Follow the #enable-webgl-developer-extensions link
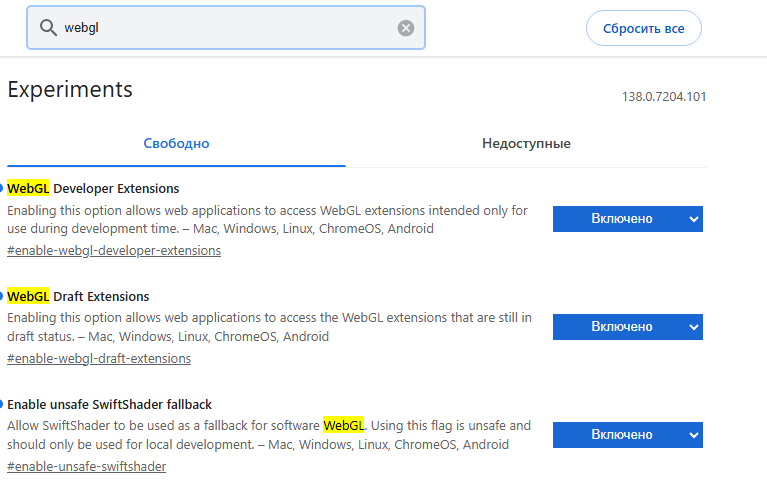 click(x=114, y=251)
